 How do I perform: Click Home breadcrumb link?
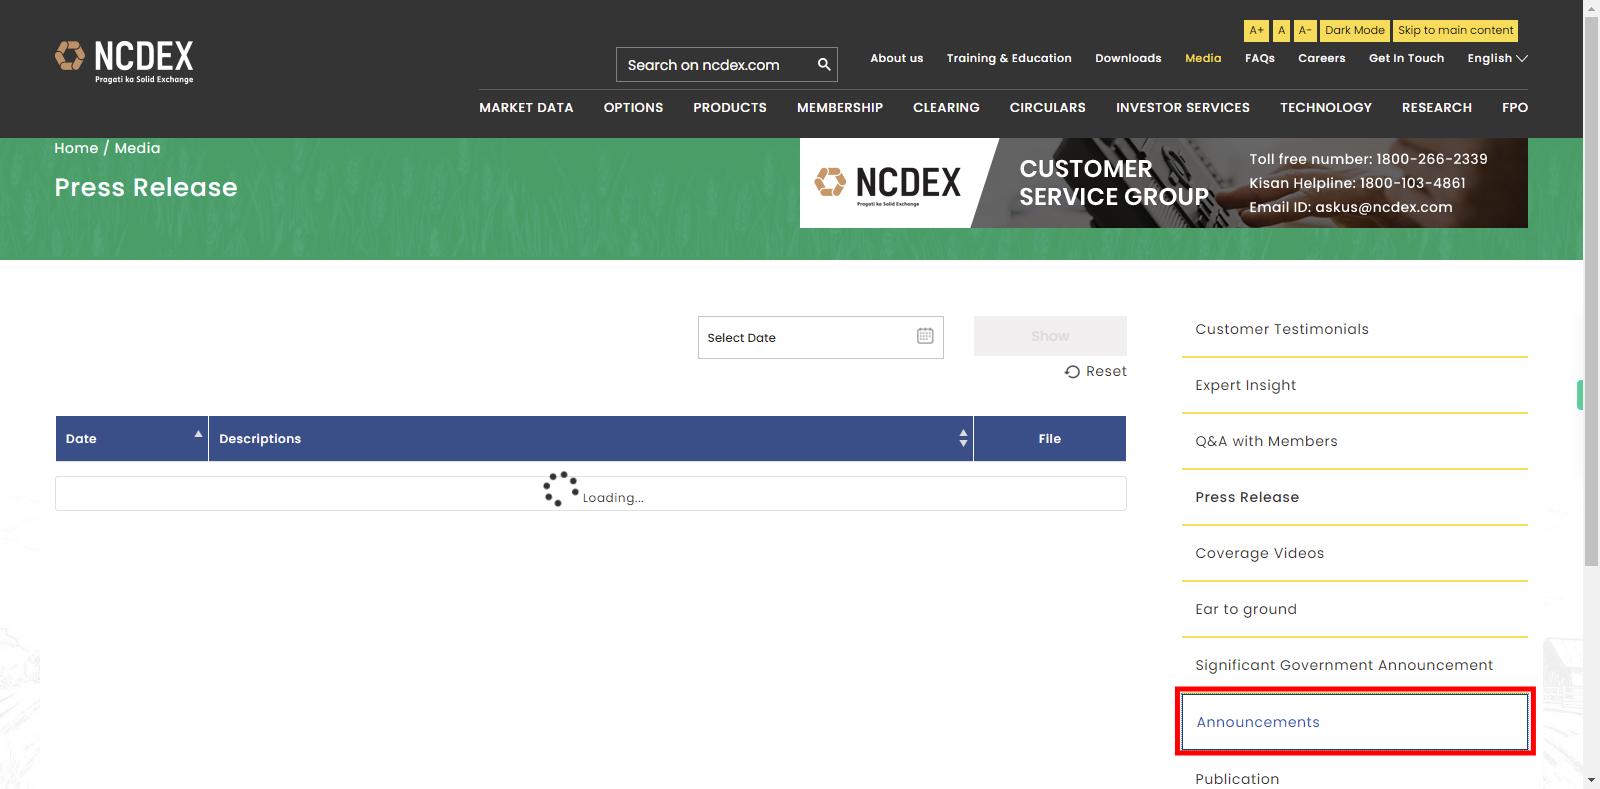click(76, 148)
